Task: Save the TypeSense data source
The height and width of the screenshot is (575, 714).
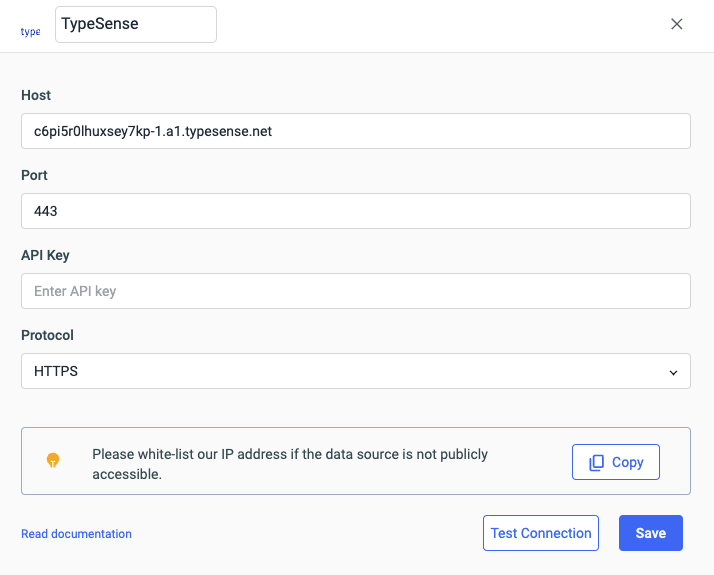Action: pyautogui.click(x=651, y=533)
